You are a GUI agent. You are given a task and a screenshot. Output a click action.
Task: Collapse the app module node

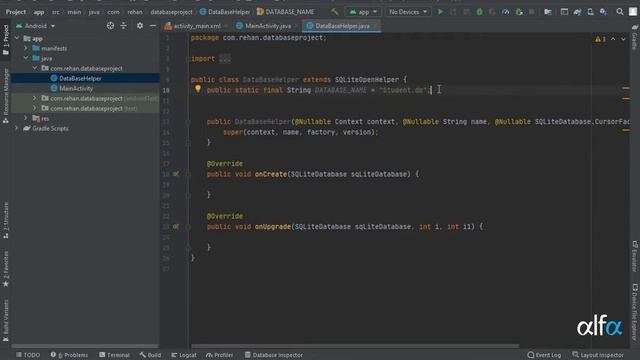point(17,38)
